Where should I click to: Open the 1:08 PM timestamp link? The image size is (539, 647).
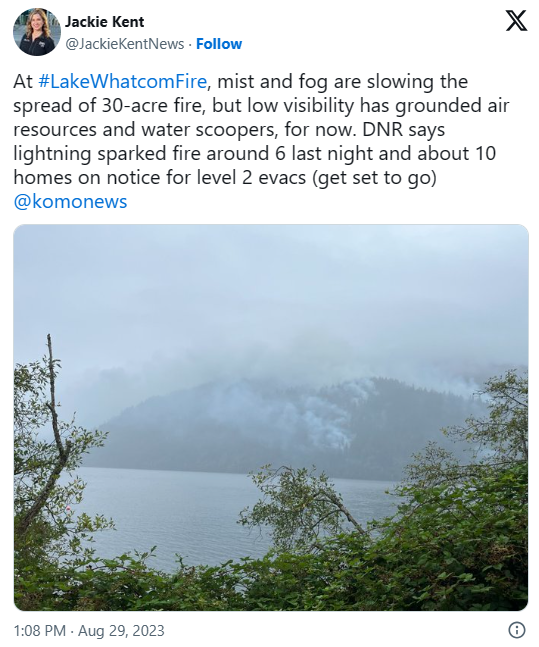coord(40,630)
